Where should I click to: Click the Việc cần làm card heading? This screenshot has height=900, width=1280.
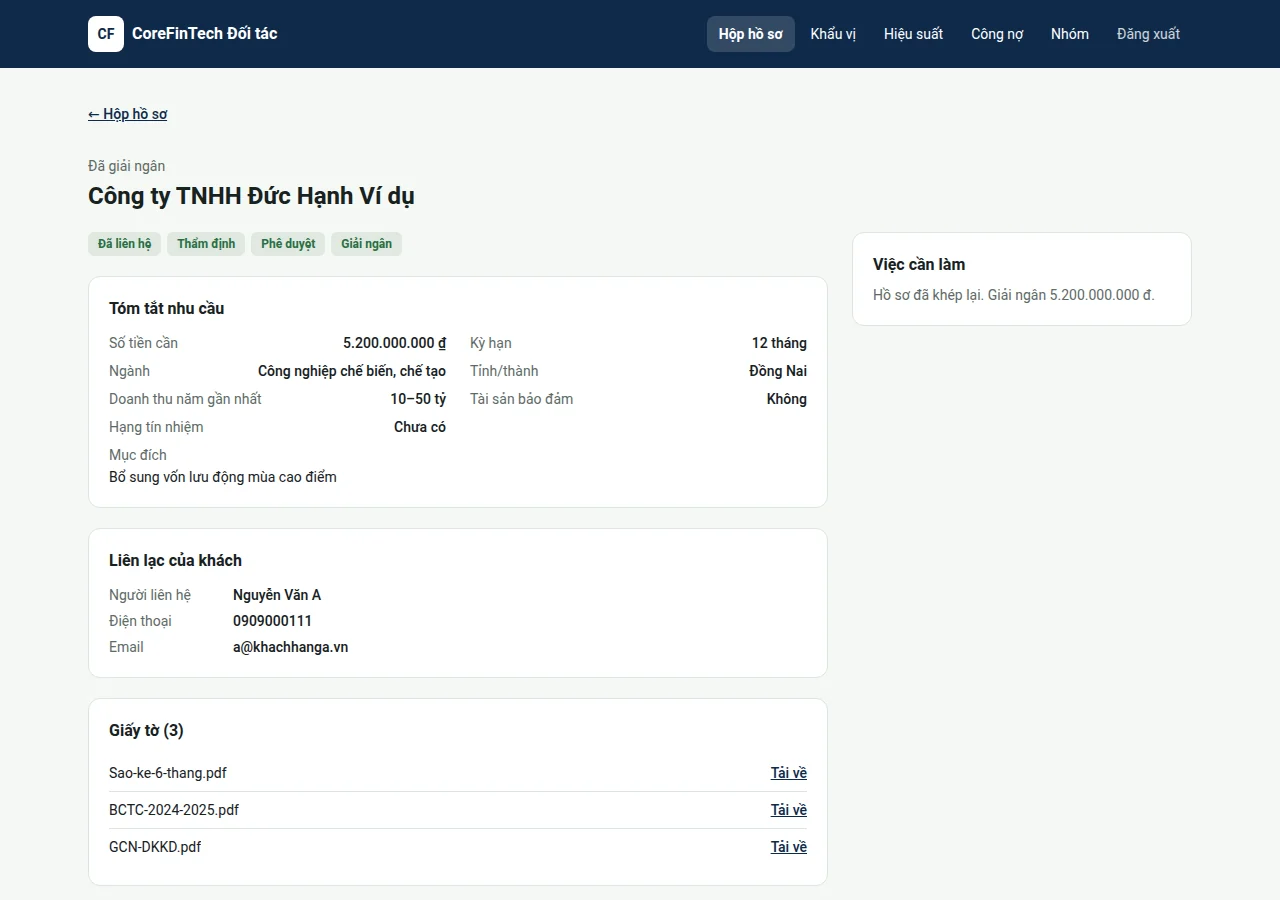coord(919,264)
